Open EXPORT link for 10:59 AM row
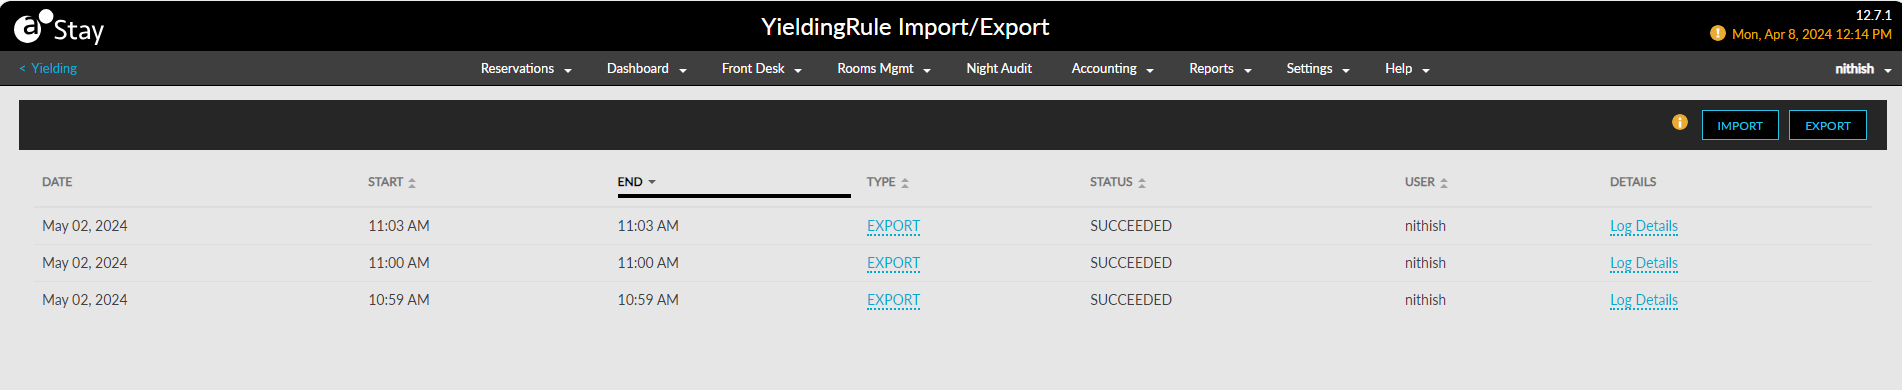This screenshot has height=390, width=1902. (x=893, y=300)
